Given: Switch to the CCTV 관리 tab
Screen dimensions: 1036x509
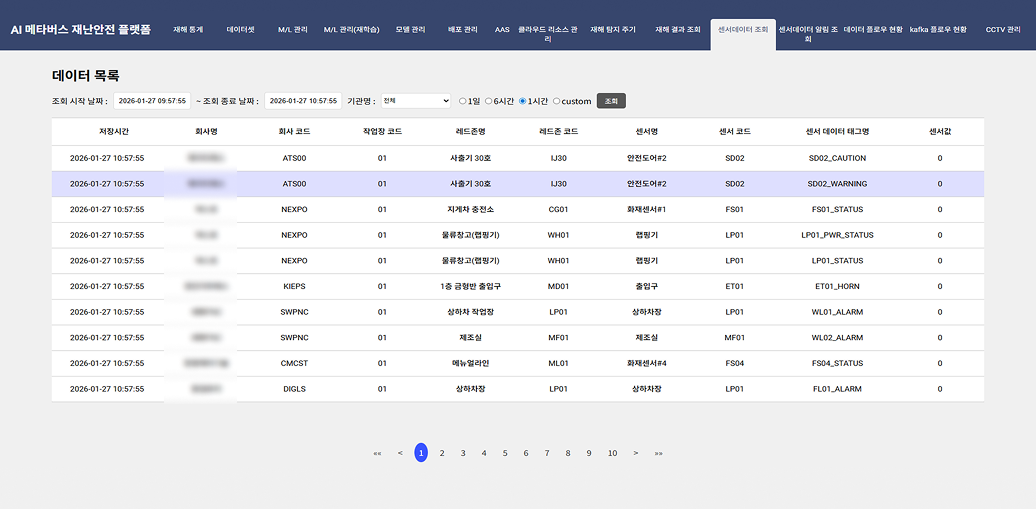Looking at the screenshot, I should tap(1003, 30).
